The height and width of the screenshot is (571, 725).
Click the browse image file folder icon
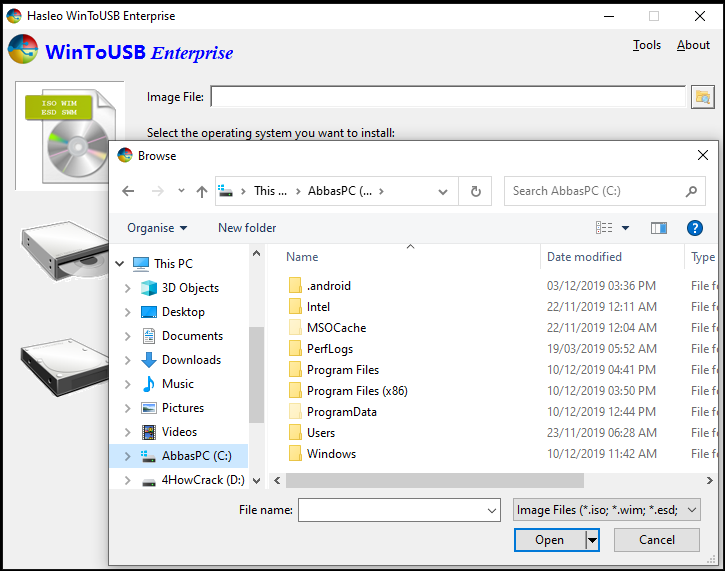(702, 97)
